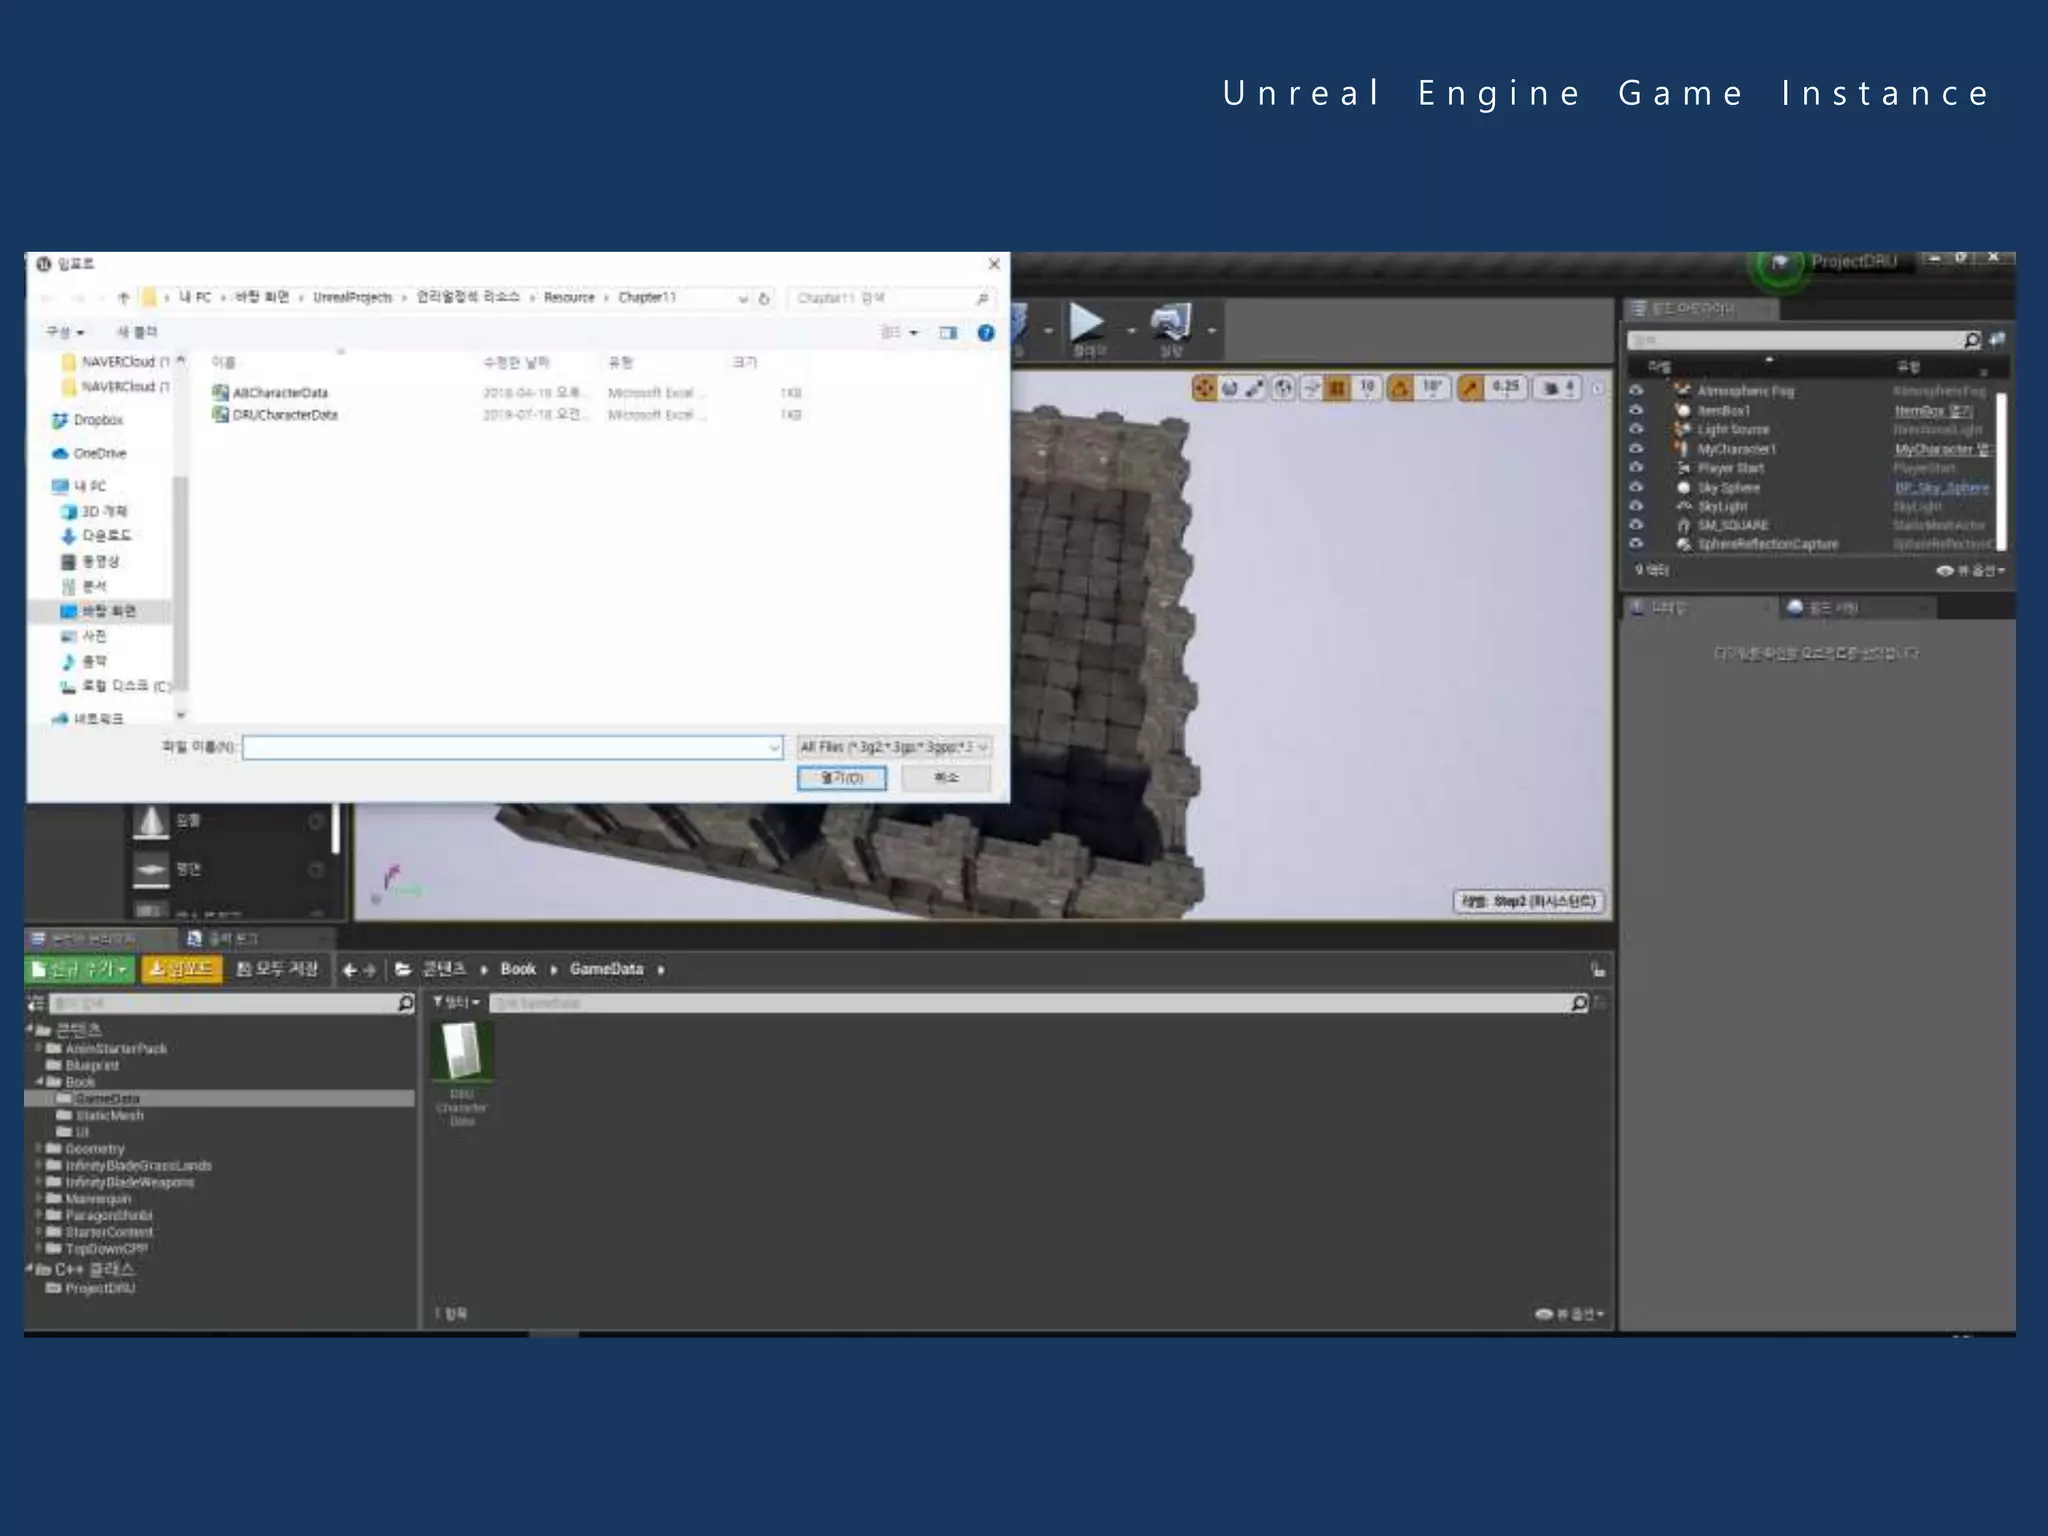Open the Play options dropdown arrow

pyautogui.click(x=1131, y=330)
